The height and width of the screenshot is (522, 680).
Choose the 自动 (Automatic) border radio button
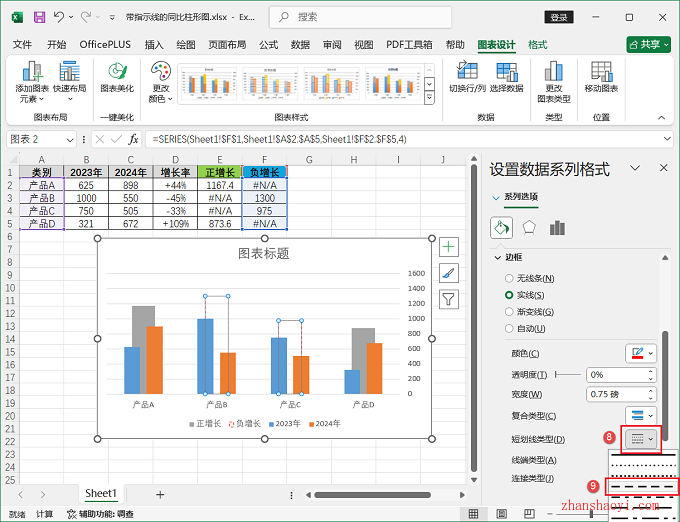coord(510,329)
